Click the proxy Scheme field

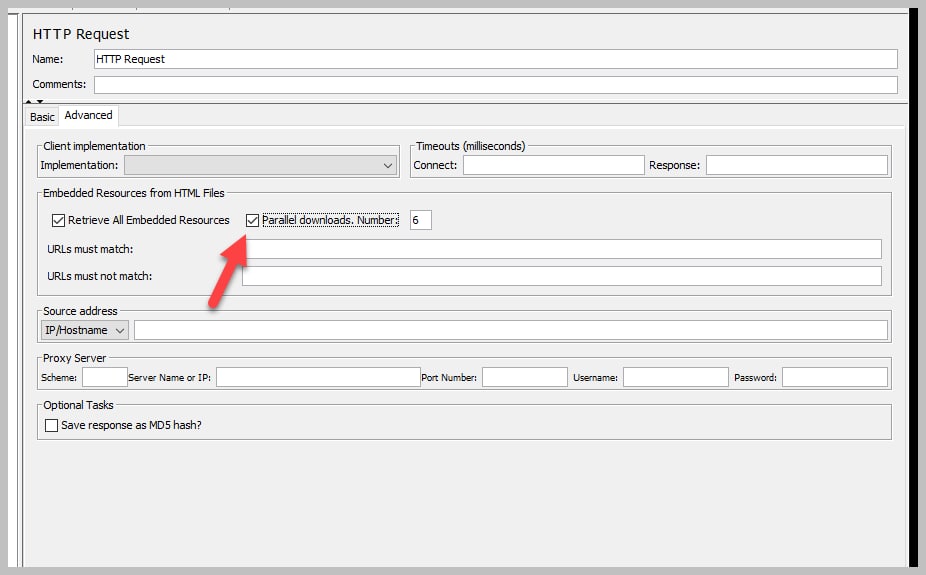coord(105,377)
